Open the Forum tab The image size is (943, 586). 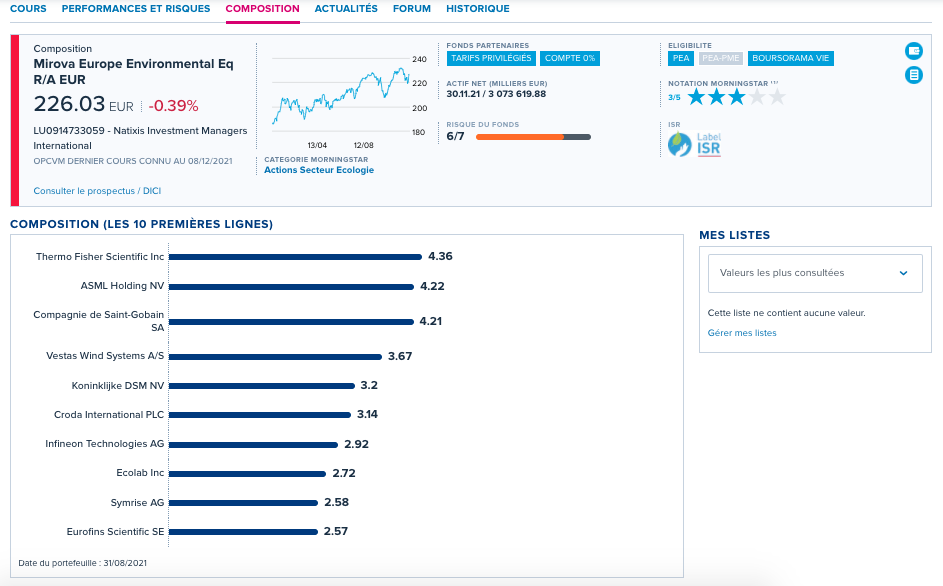(412, 9)
